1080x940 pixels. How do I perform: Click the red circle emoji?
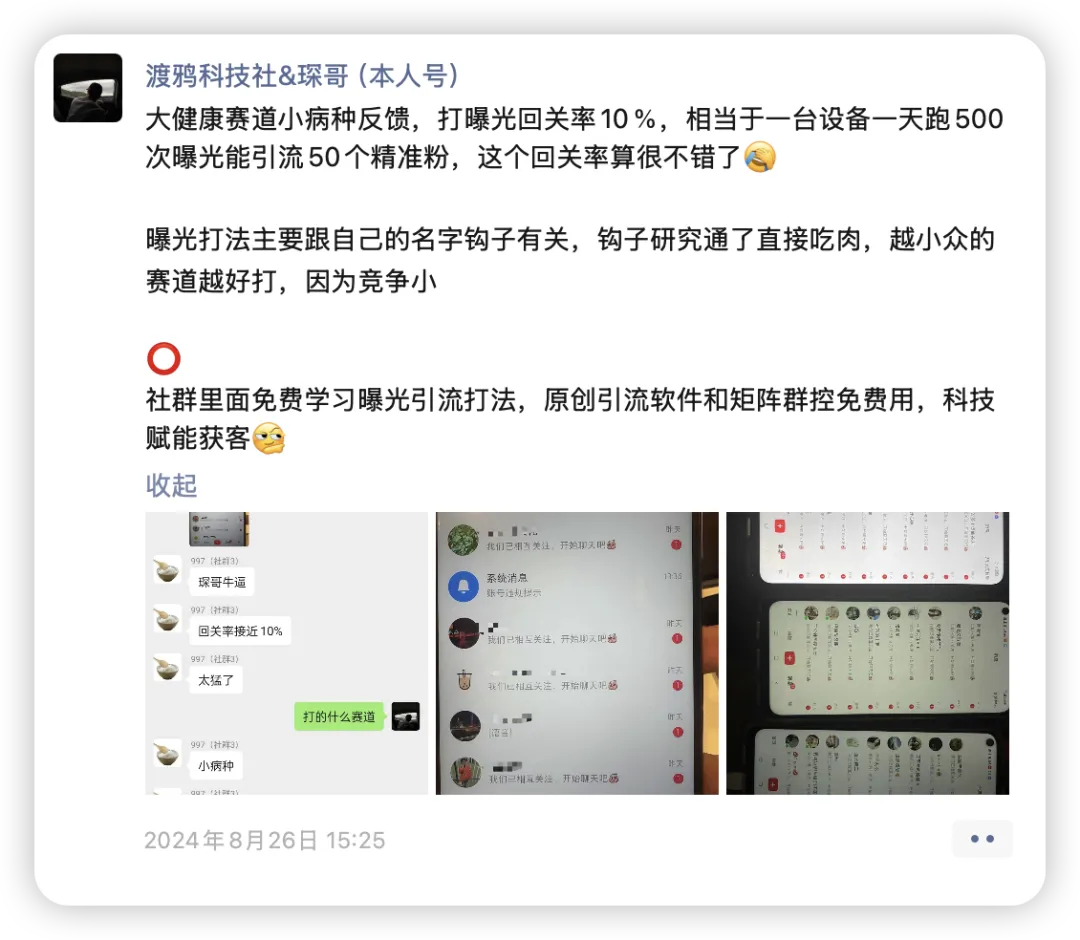(x=164, y=359)
